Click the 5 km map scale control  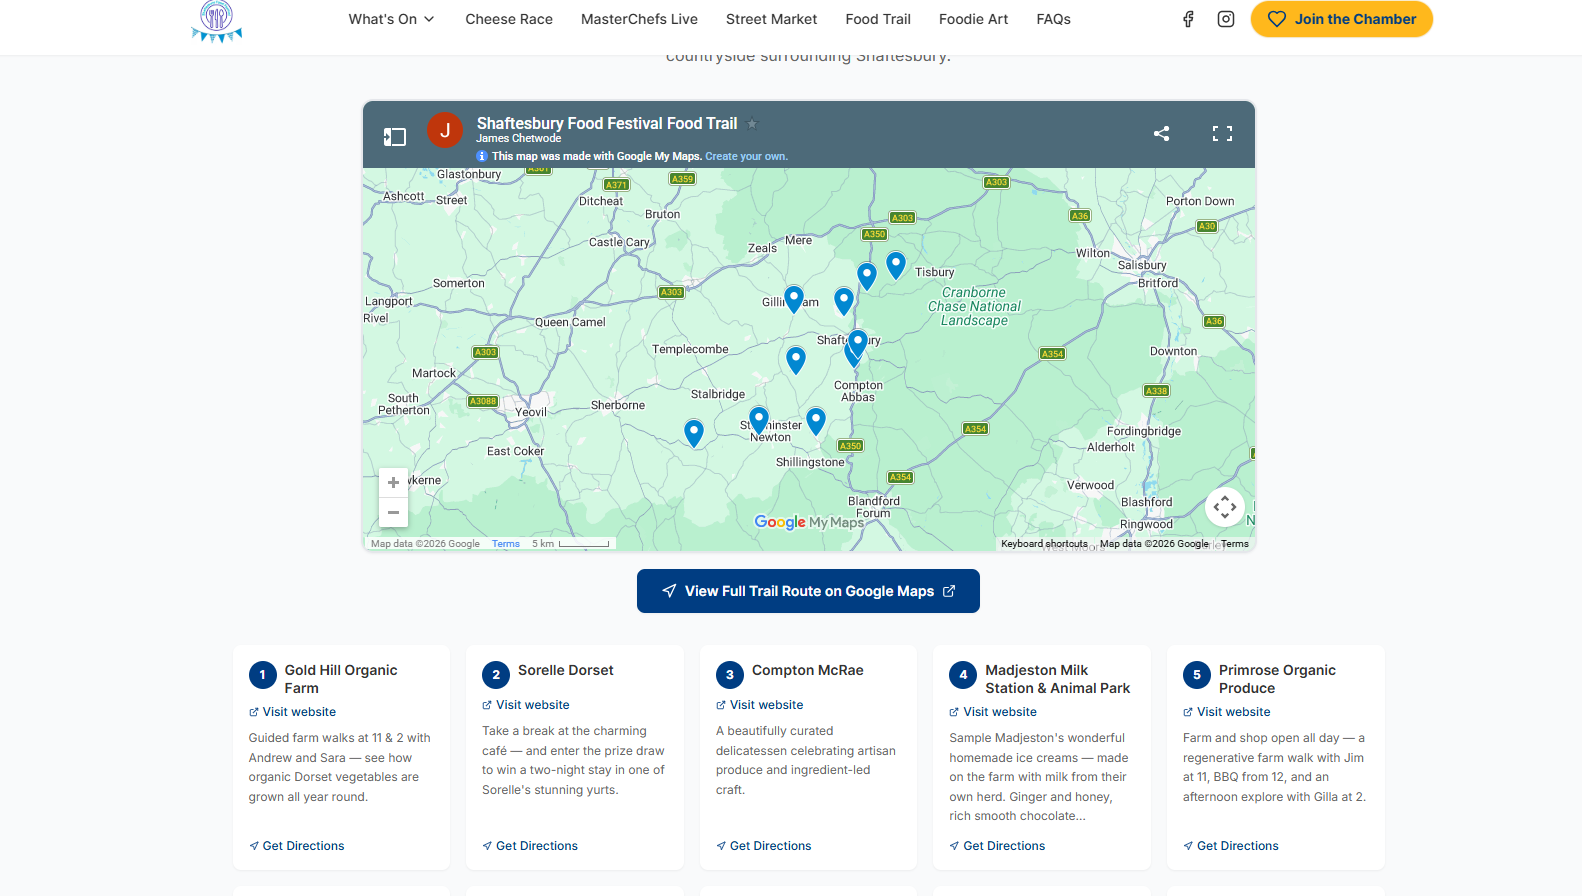pos(571,544)
